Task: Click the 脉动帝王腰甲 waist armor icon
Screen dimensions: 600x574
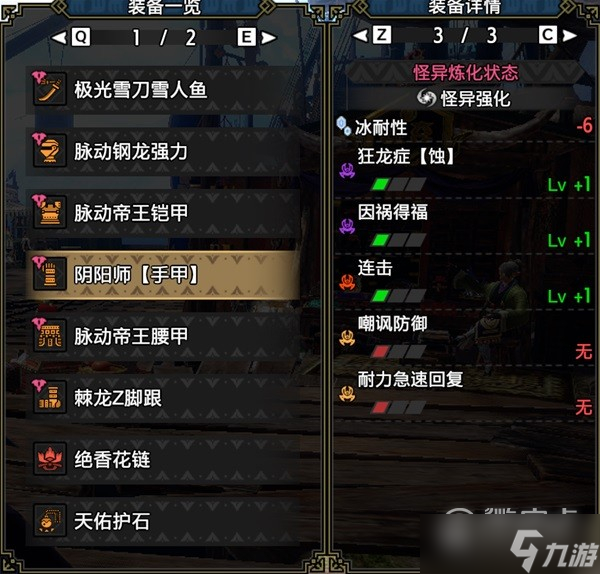Action: (50, 336)
